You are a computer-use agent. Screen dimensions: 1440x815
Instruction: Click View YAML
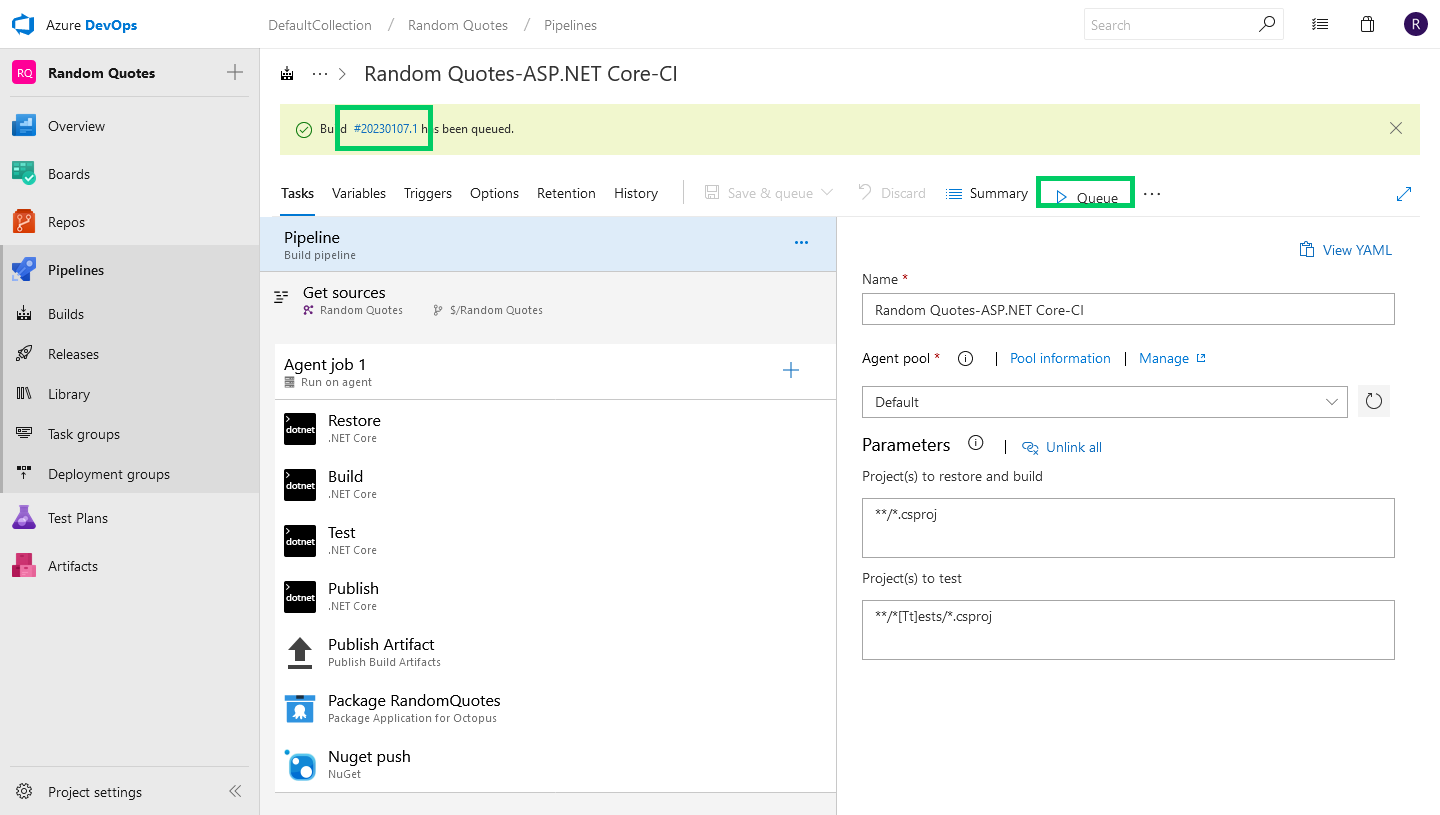pos(1345,250)
